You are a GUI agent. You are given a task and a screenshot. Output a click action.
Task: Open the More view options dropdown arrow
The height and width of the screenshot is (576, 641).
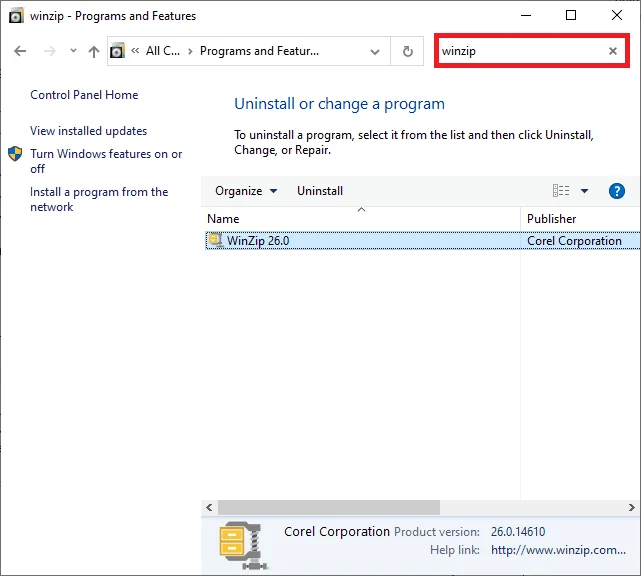(584, 191)
